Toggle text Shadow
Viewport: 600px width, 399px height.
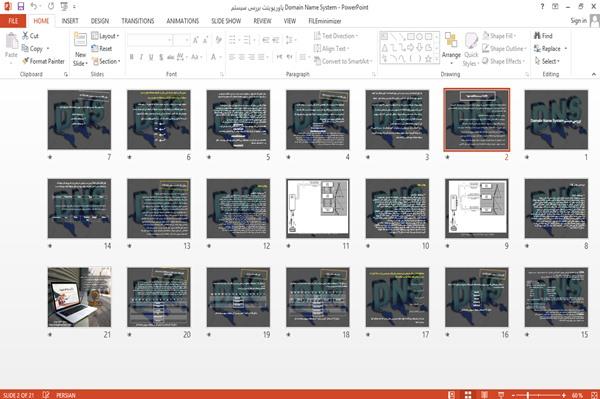(161, 57)
